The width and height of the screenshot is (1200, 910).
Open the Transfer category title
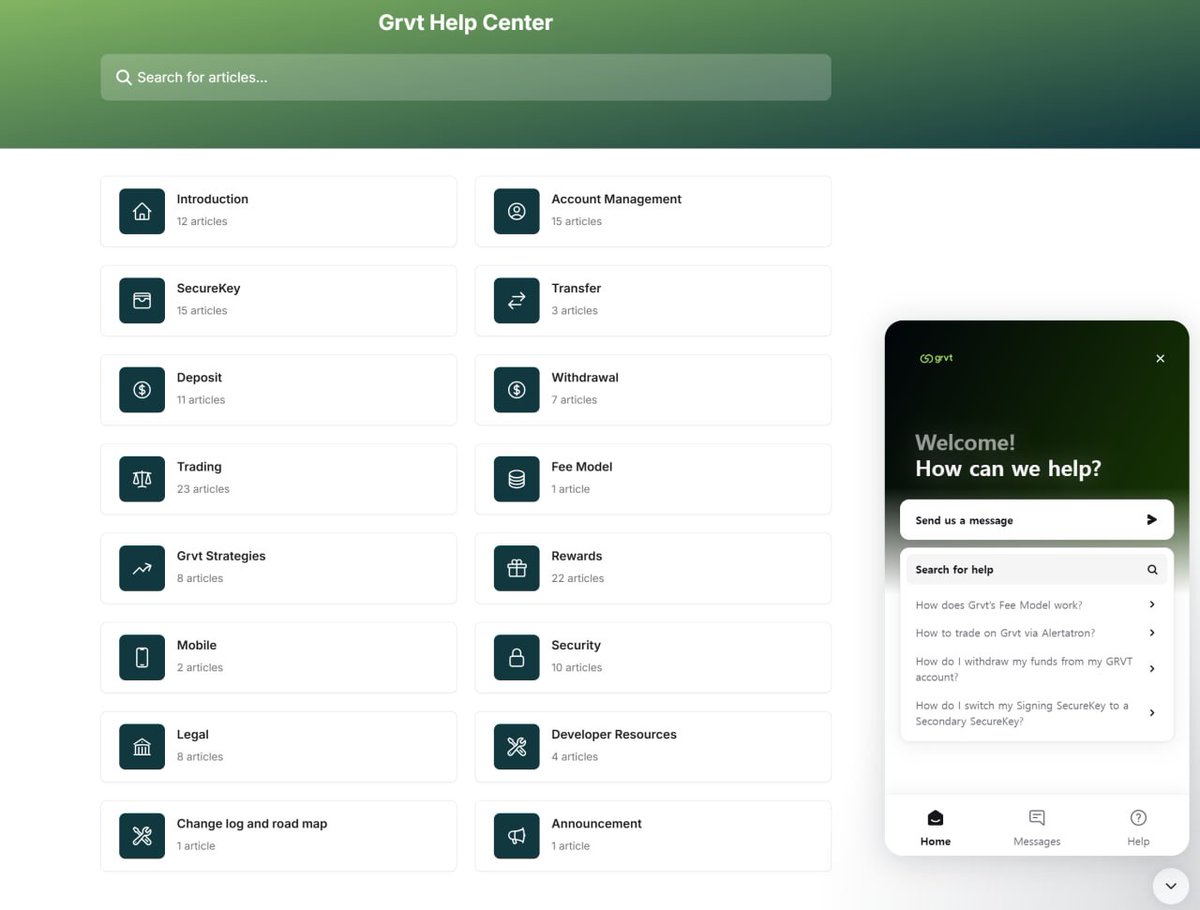576,288
